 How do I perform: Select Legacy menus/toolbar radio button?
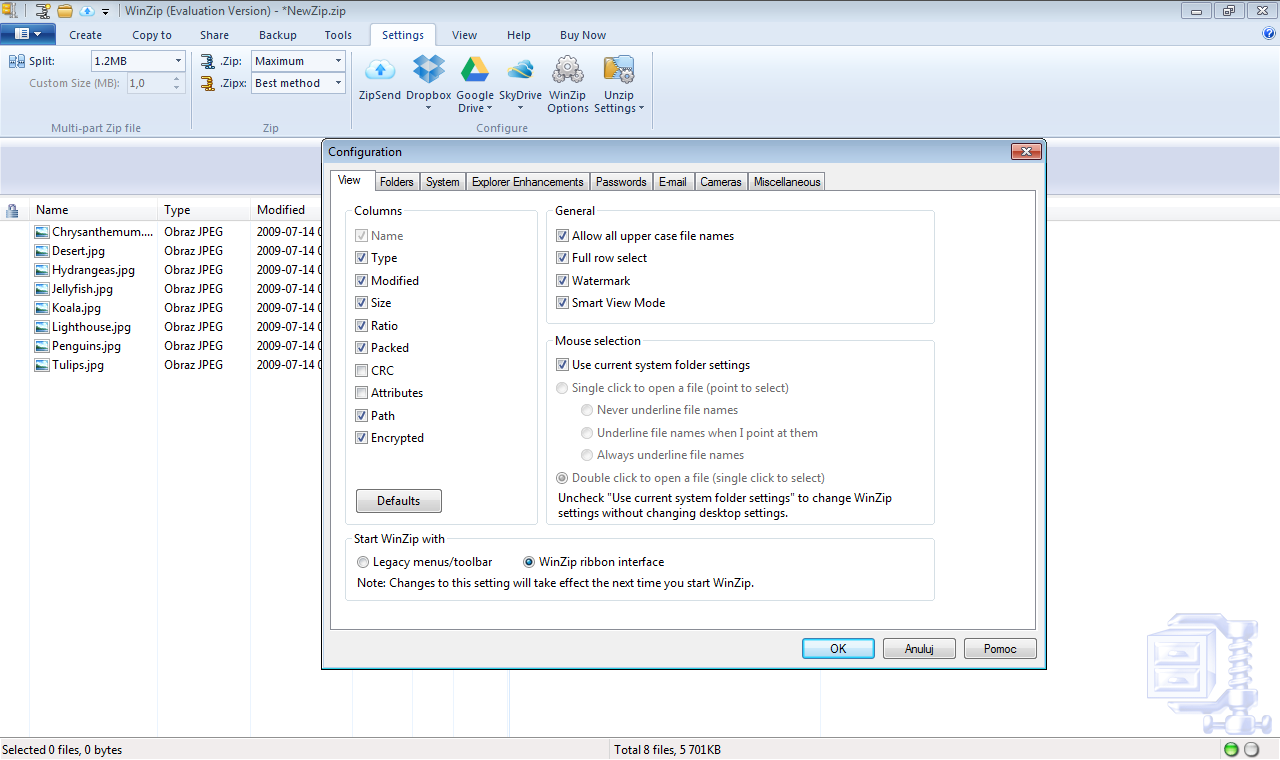(x=363, y=562)
